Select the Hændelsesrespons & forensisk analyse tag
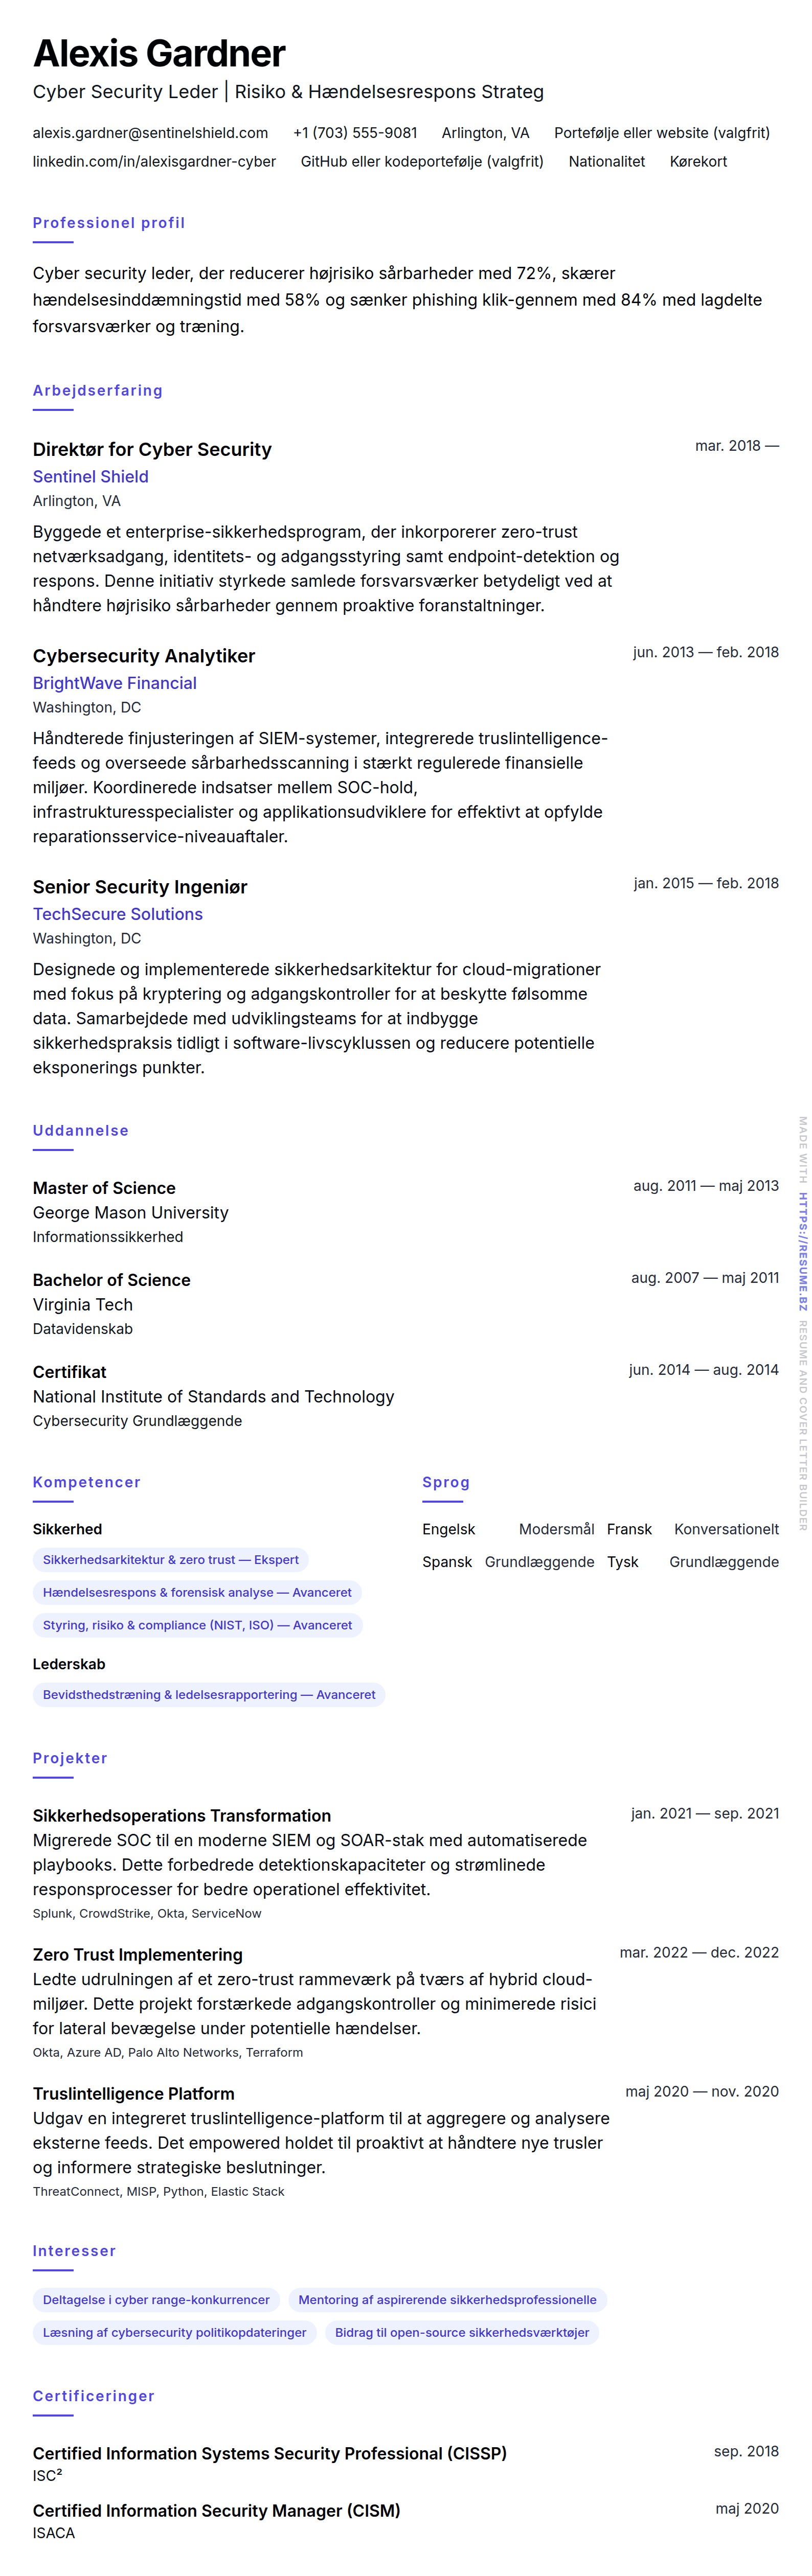The height and width of the screenshot is (2576, 812). pyautogui.click(x=197, y=1593)
